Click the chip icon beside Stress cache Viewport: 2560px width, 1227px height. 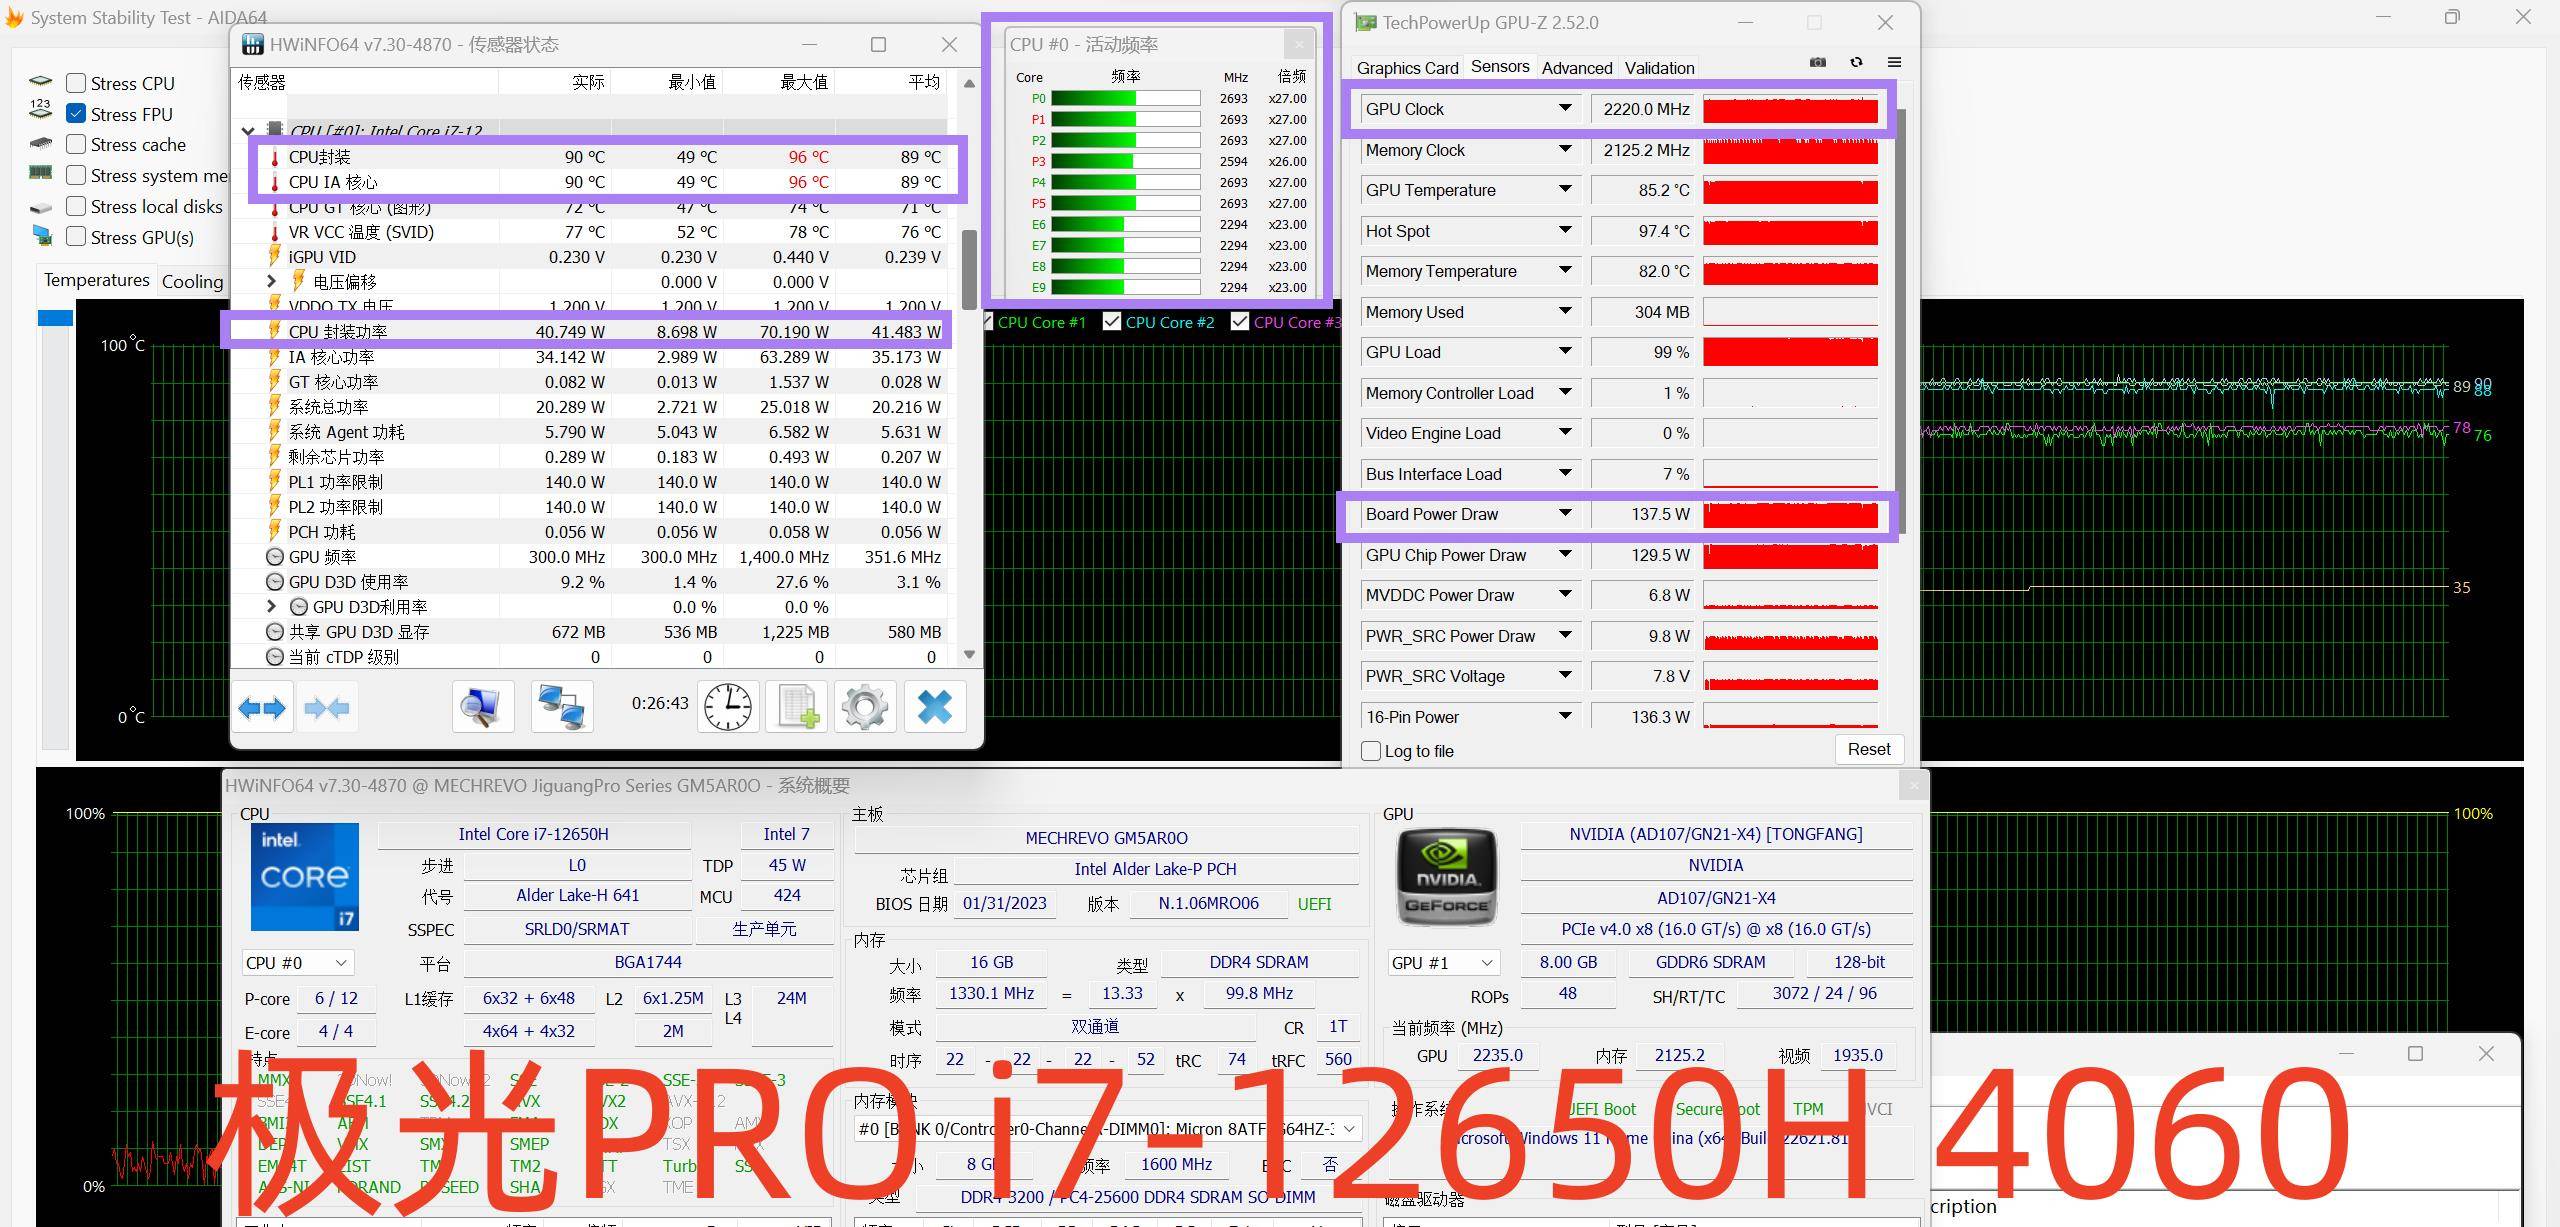[x=40, y=144]
